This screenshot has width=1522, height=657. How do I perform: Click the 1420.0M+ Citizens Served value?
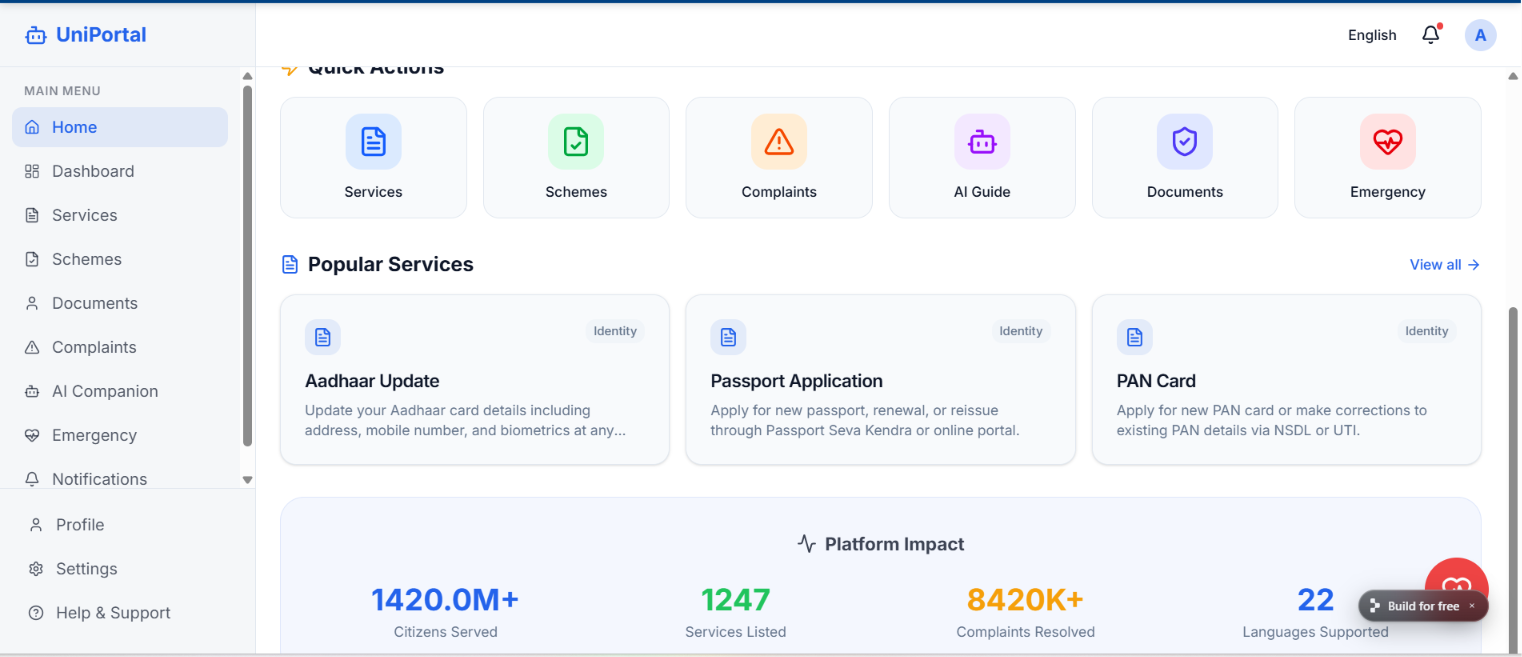click(x=445, y=600)
